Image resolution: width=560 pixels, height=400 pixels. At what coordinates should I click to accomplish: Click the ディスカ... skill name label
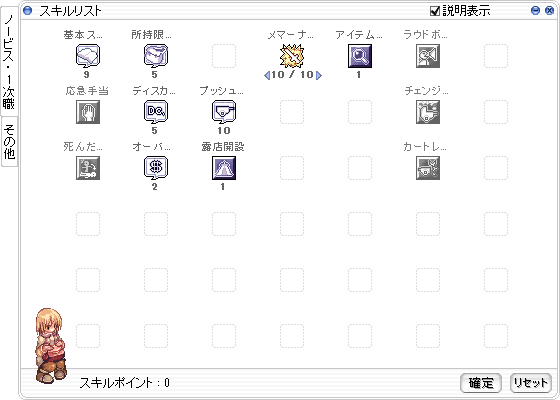pyautogui.click(x=154, y=91)
